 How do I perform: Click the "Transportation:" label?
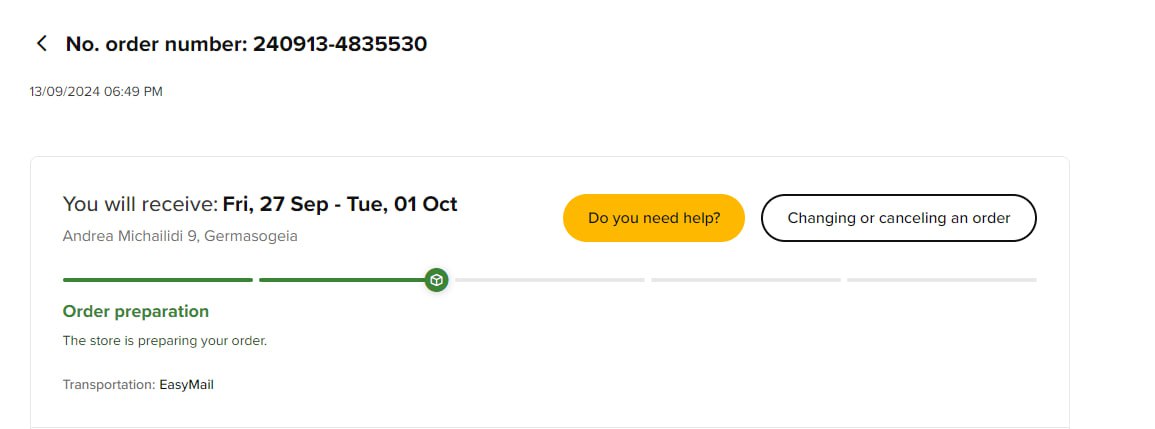[x=108, y=385]
